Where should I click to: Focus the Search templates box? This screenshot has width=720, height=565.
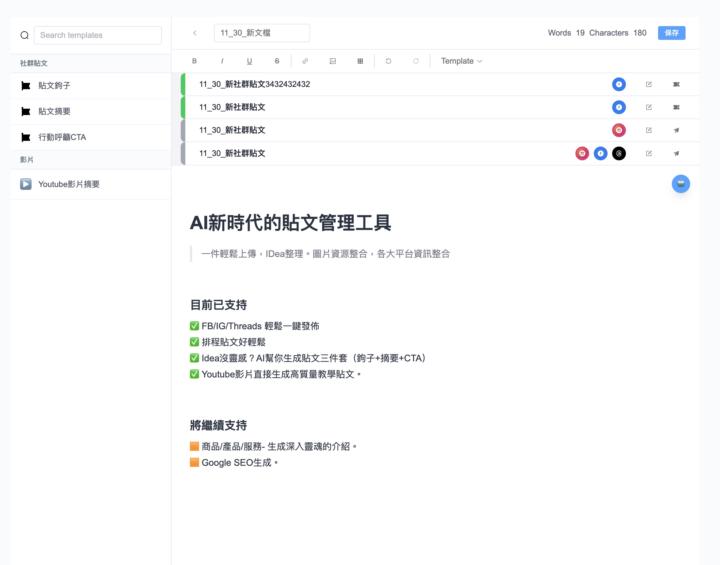(x=97, y=35)
